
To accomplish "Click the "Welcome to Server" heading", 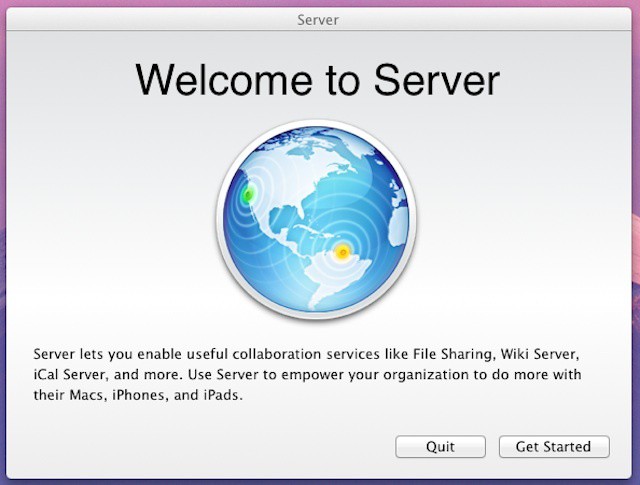I will point(318,78).
